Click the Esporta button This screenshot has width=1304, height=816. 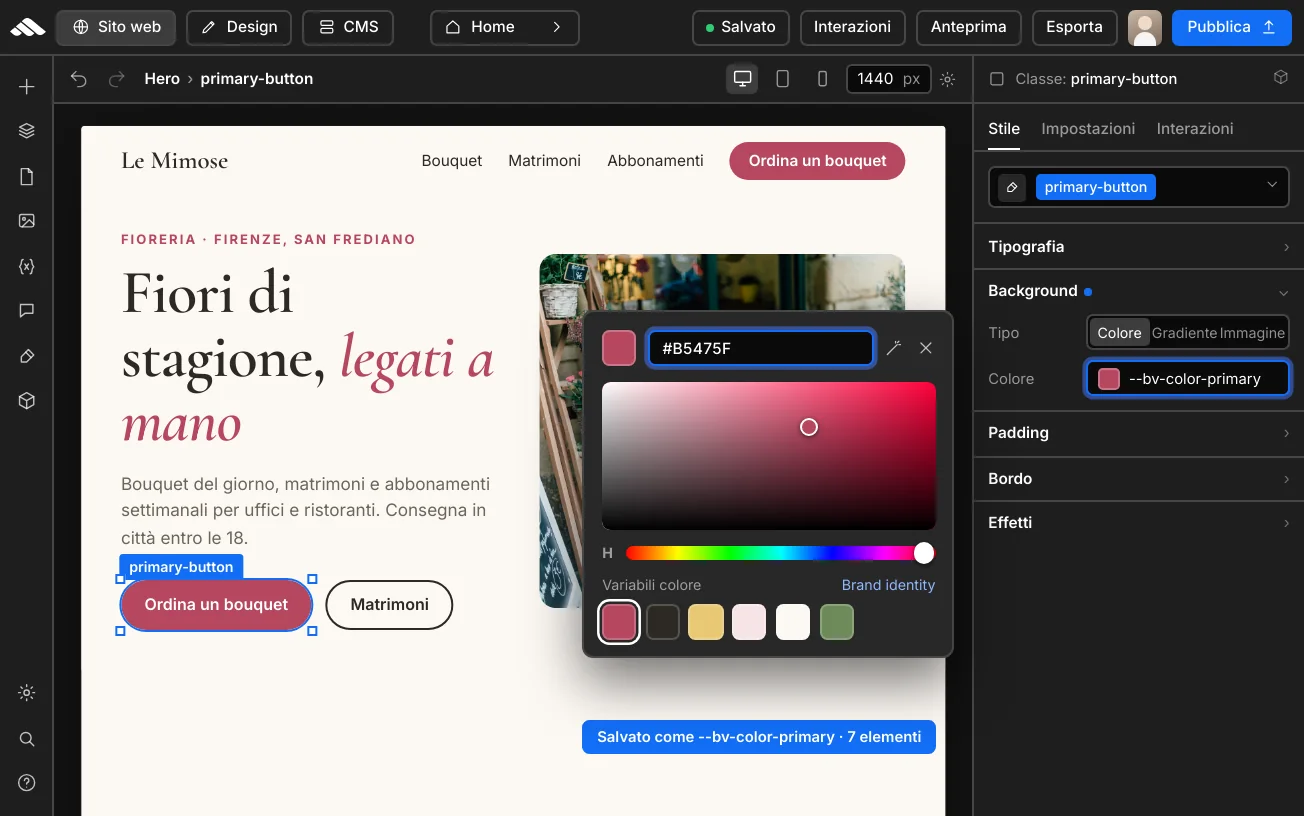click(1074, 27)
